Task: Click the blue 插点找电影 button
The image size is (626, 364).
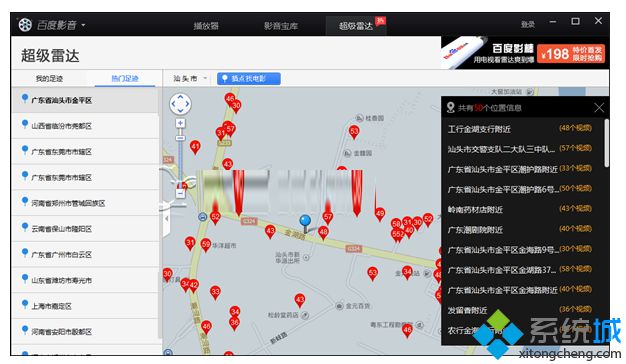Action: click(x=249, y=79)
